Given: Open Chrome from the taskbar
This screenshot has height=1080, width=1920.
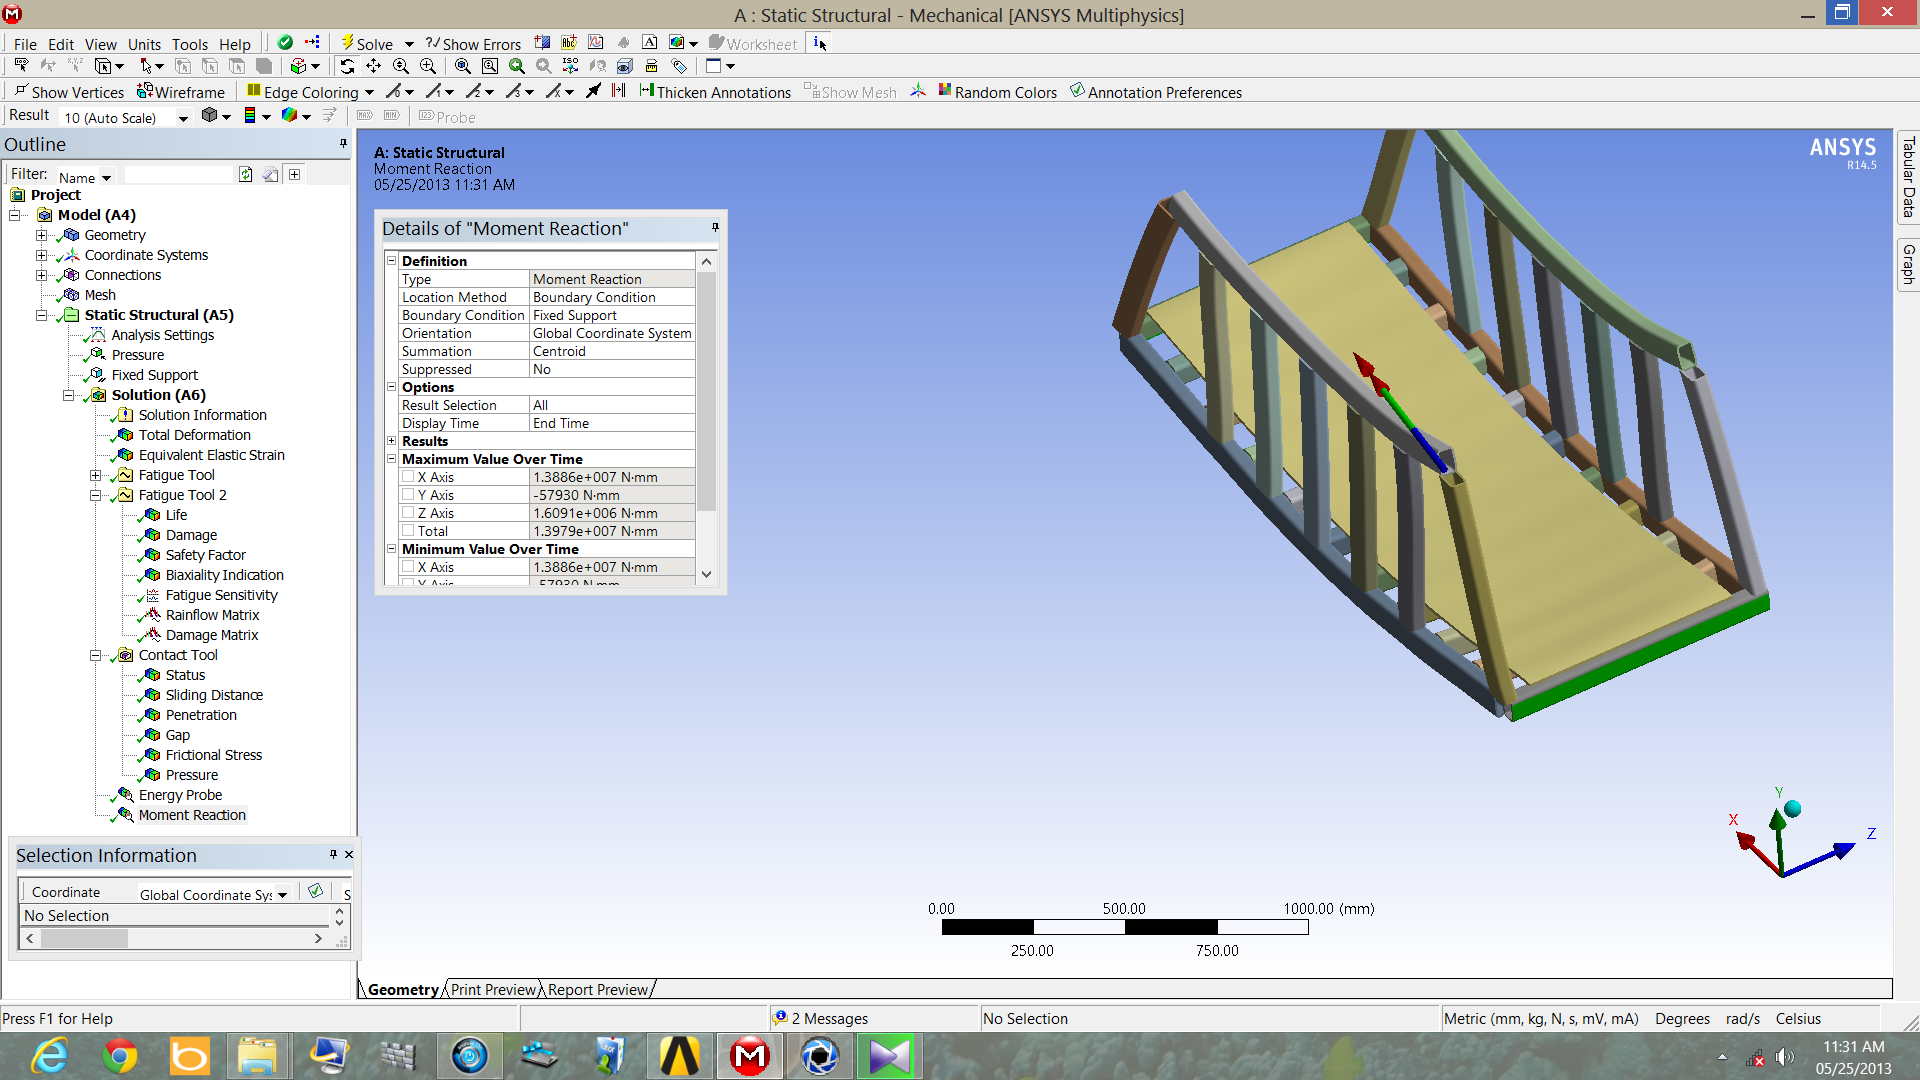Looking at the screenshot, I should click(x=120, y=1056).
